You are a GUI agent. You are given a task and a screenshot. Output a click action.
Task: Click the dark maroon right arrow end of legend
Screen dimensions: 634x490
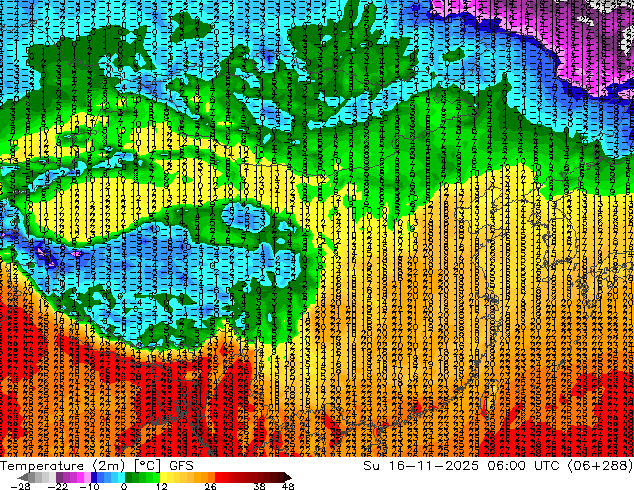288,477
